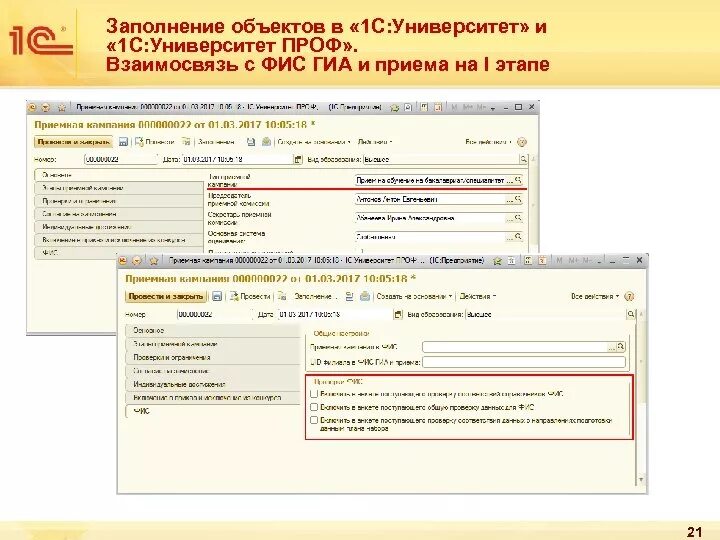Image resolution: width=720 pixels, height=540 pixels.
Task: Save document via diskette icon in back window
Action: (123, 142)
